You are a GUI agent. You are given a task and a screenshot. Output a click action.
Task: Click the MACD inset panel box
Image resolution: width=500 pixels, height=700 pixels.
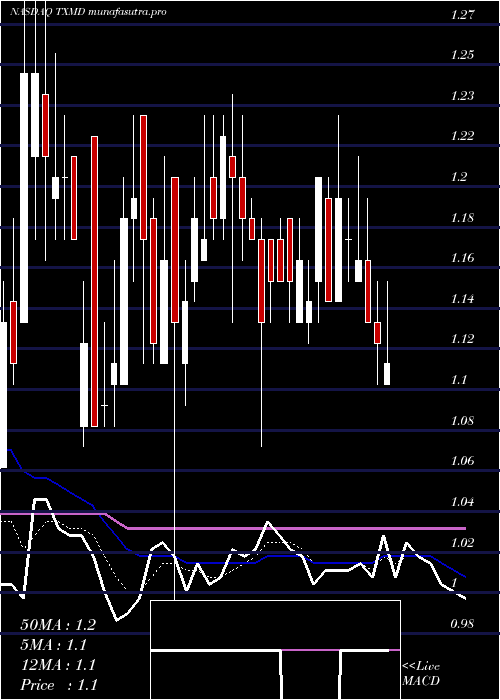[275, 650]
